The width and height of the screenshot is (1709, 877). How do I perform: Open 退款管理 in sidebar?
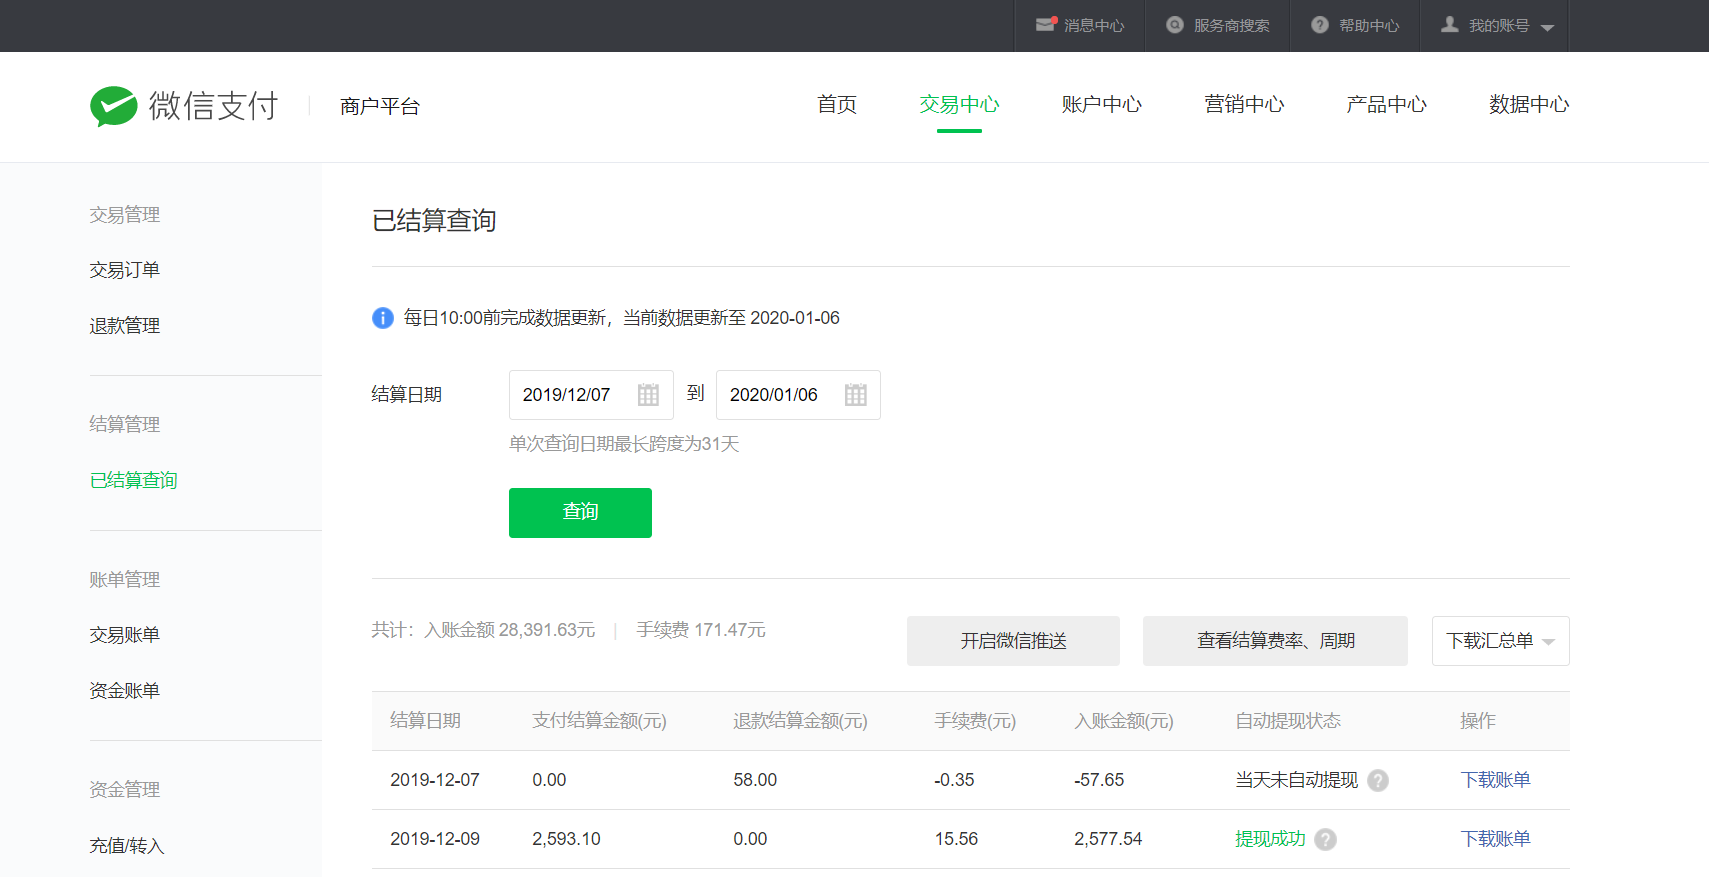pyautogui.click(x=125, y=326)
